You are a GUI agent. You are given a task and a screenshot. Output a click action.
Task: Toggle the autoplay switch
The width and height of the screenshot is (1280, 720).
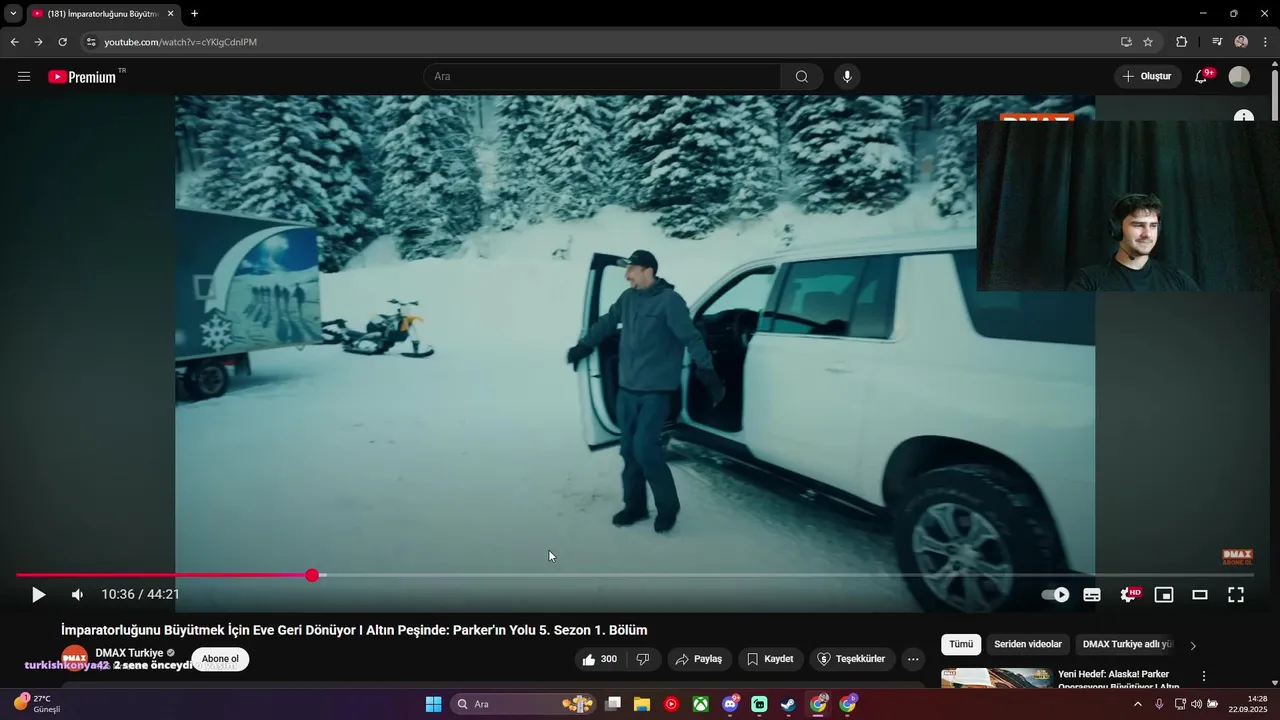(1055, 595)
